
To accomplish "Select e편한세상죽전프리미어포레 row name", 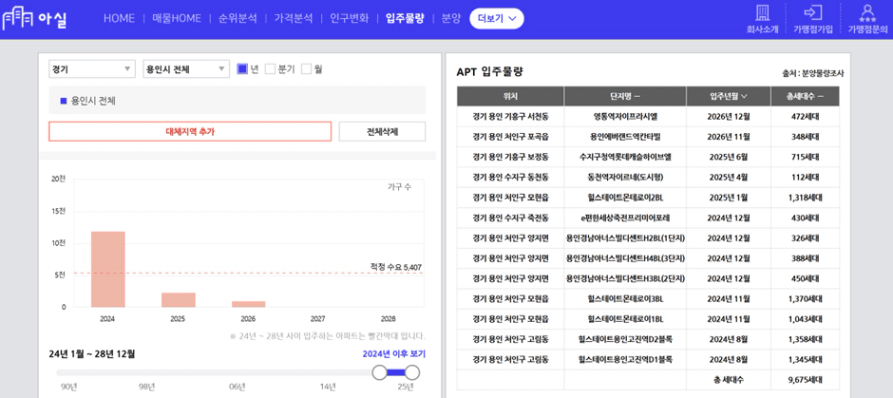I will 625,218.
